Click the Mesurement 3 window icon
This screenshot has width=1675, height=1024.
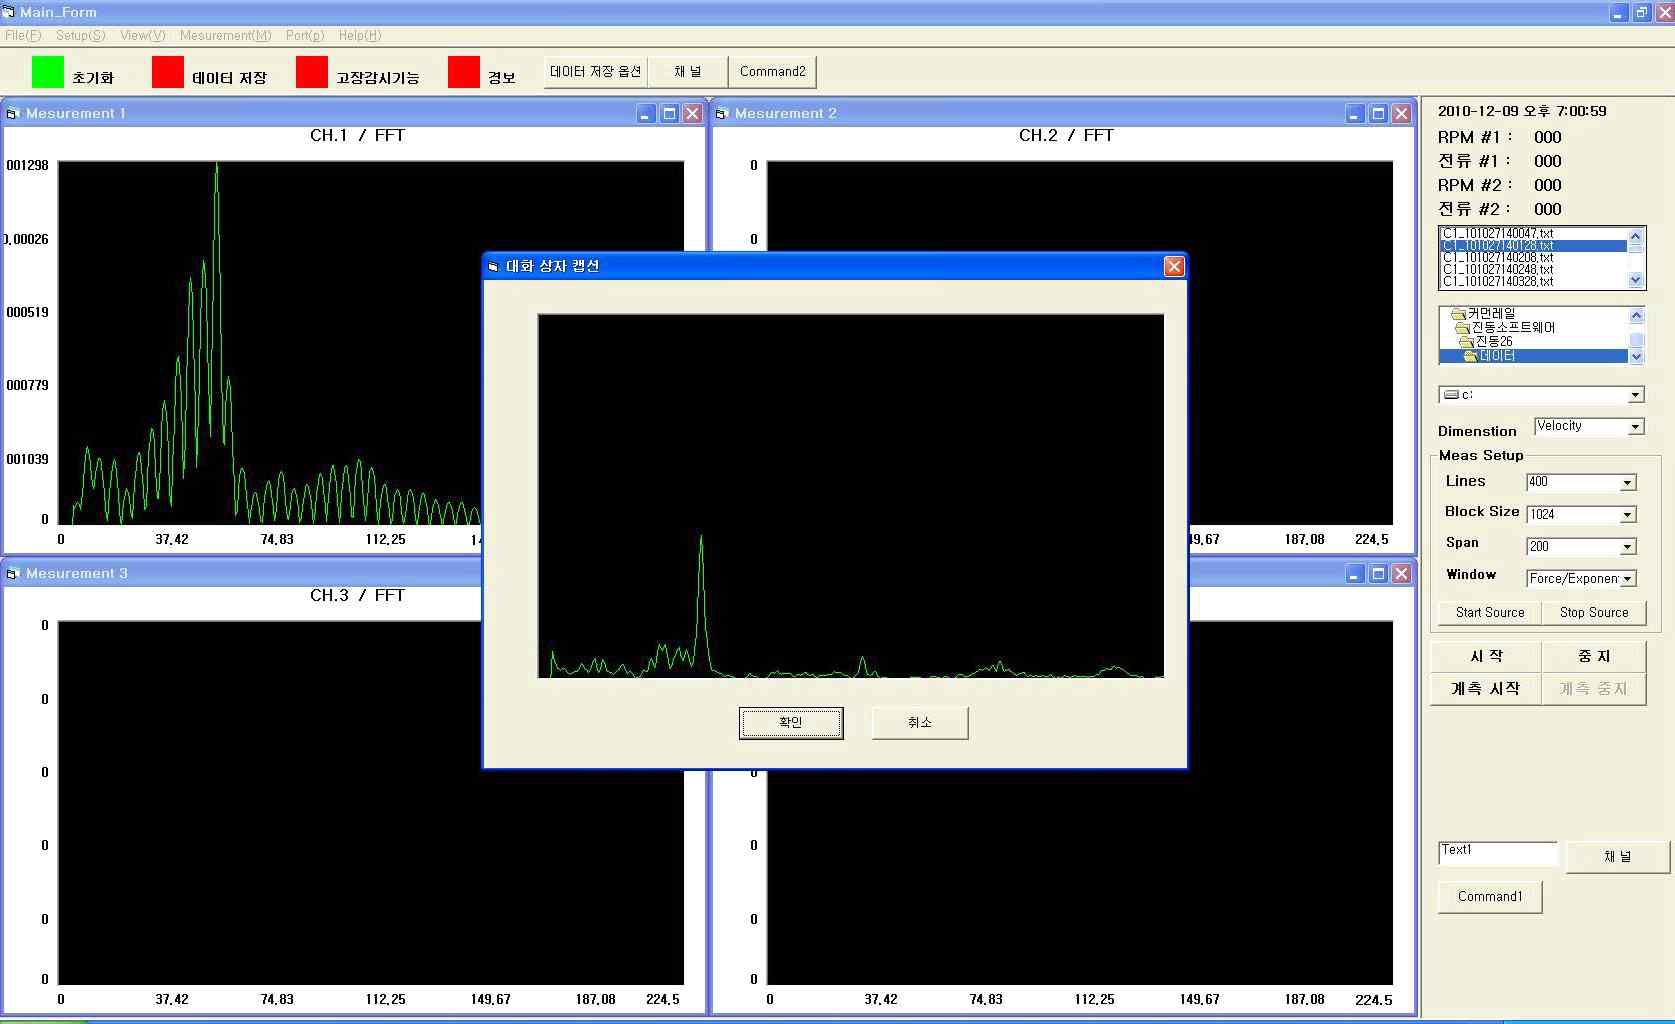(x=13, y=573)
